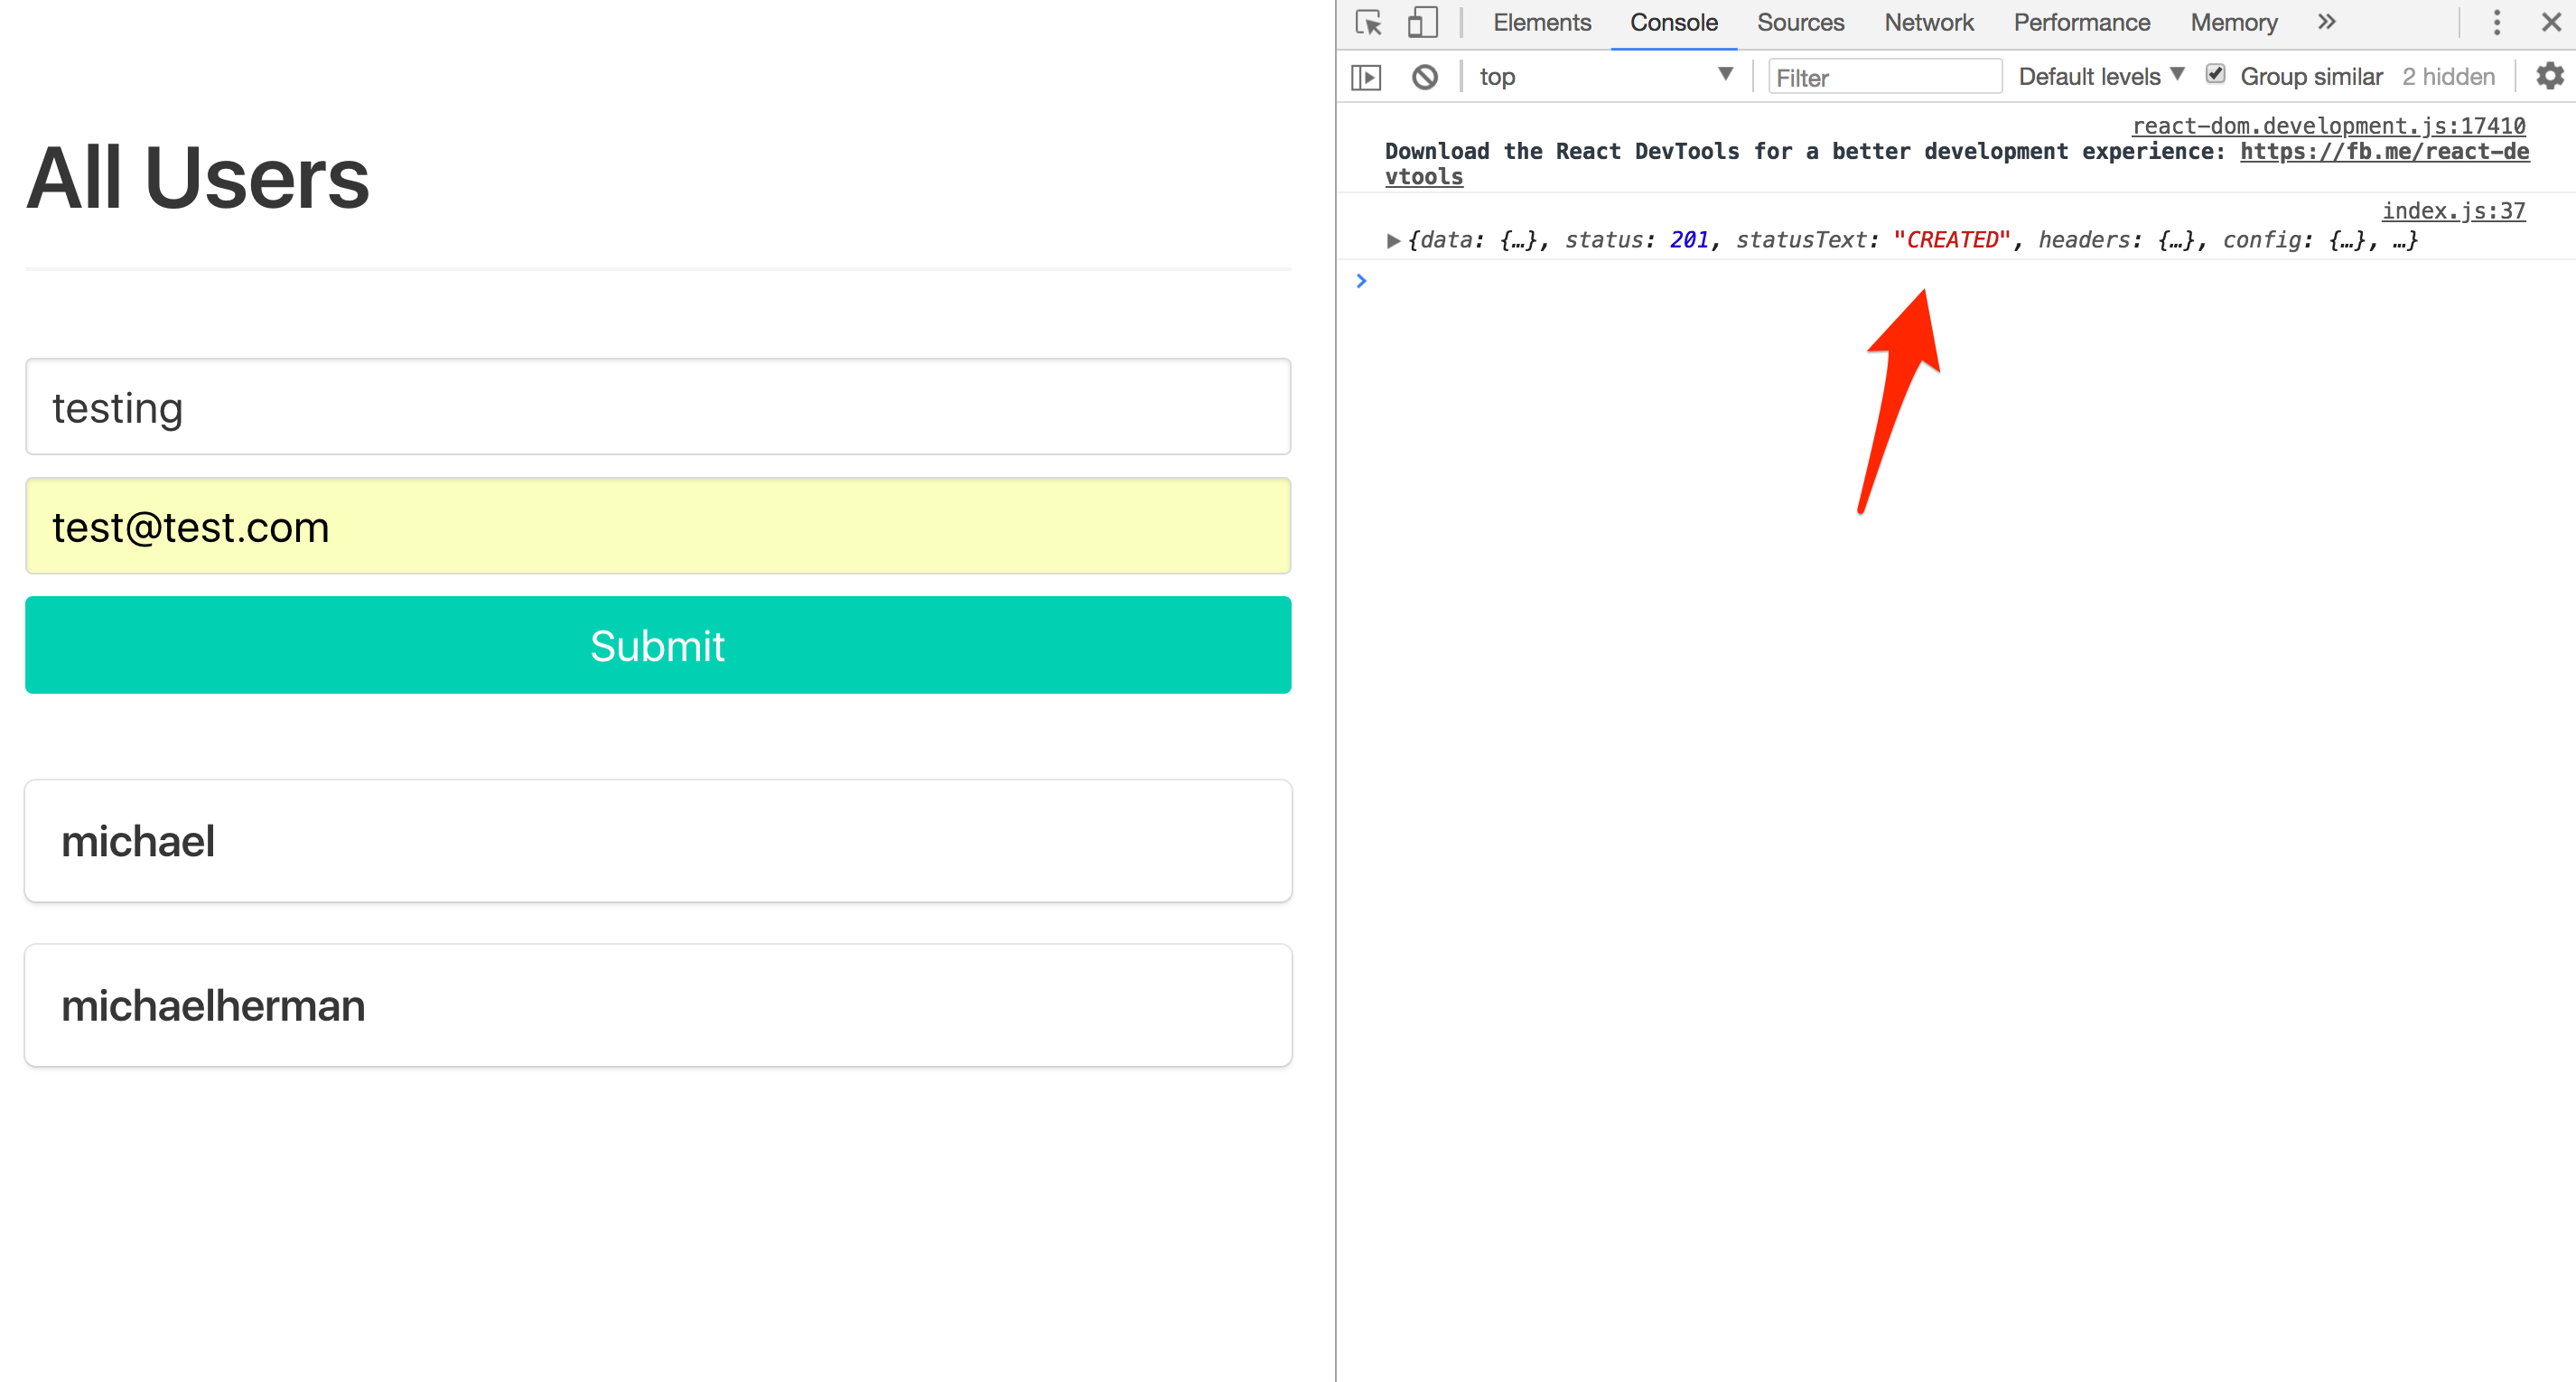The image size is (2576, 1382).
Task: Open the Sources tab
Action: click(x=1800, y=23)
